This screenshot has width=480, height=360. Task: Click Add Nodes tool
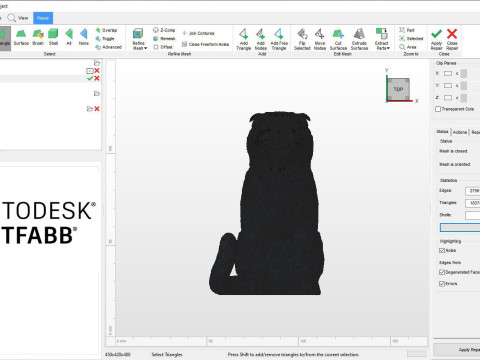(x=261, y=39)
